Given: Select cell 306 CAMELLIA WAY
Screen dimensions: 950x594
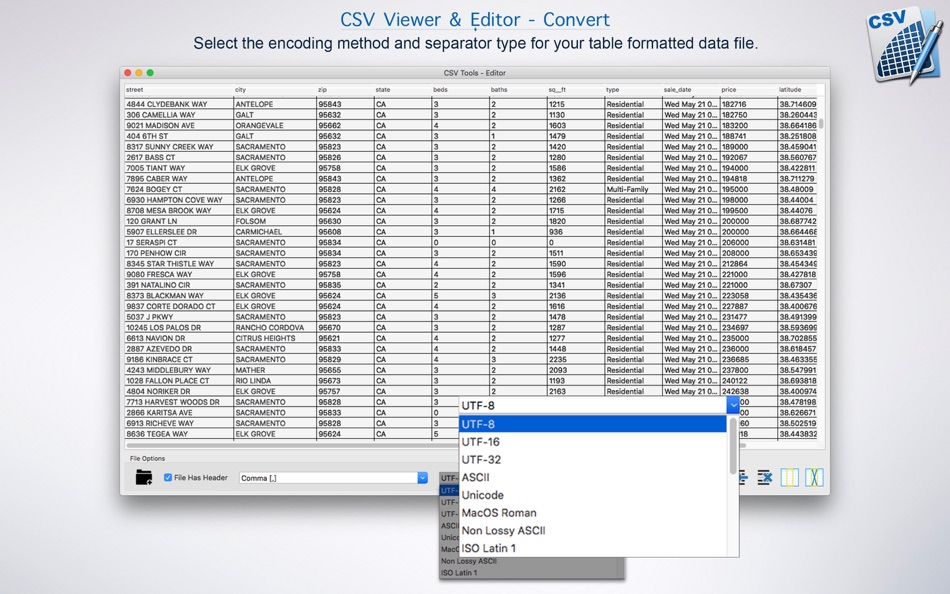Looking at the screenshot, I should pos(179,115).
